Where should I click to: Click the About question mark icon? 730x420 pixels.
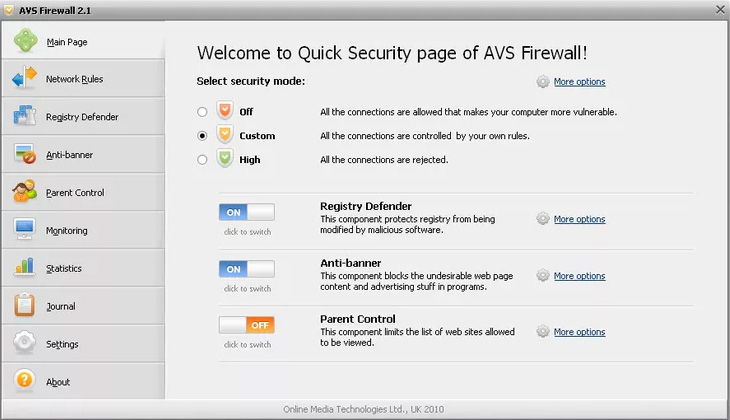(24, 380)
